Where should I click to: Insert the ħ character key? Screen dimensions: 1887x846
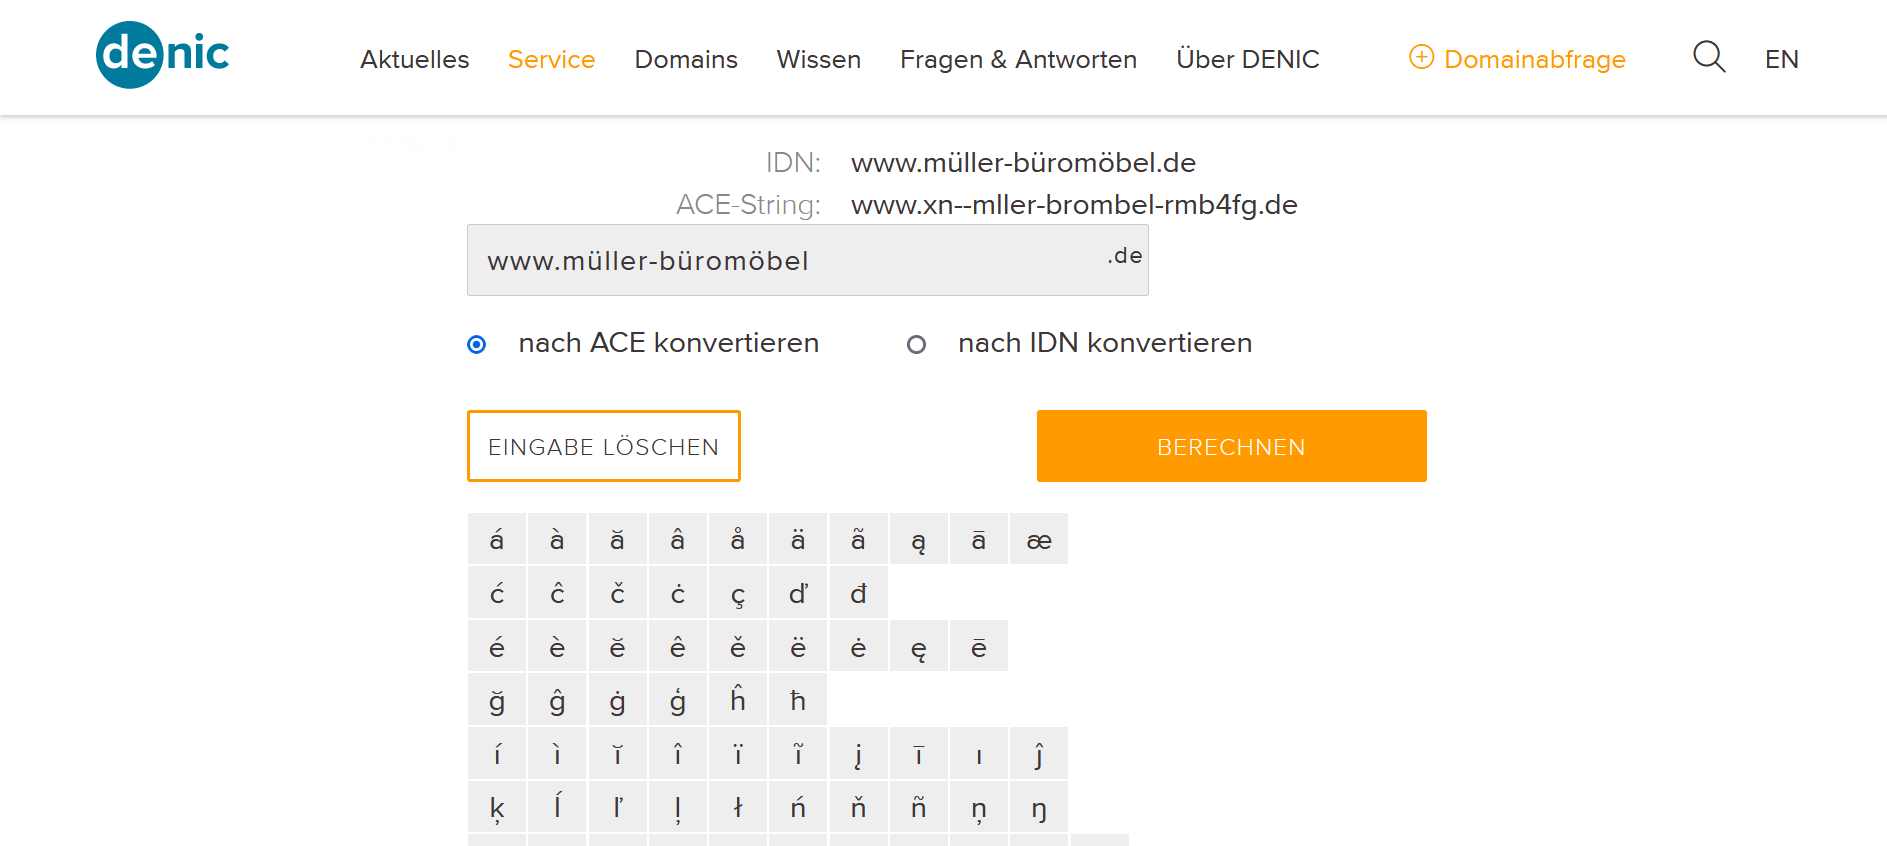click(798, 700)
